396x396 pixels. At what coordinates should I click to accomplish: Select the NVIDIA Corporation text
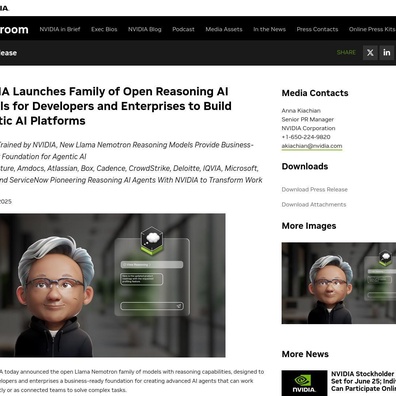[x=308, y=128]
